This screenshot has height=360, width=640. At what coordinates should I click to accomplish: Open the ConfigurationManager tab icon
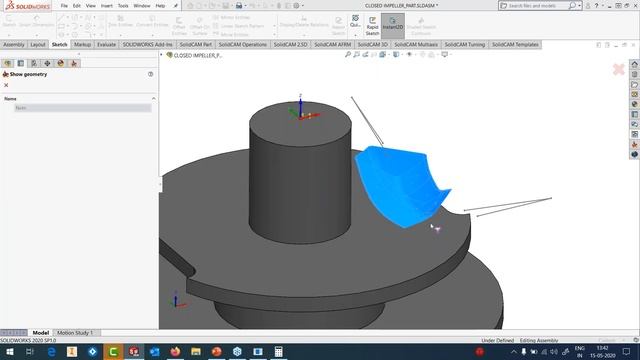pyautogui.click(x=34, y=63)
